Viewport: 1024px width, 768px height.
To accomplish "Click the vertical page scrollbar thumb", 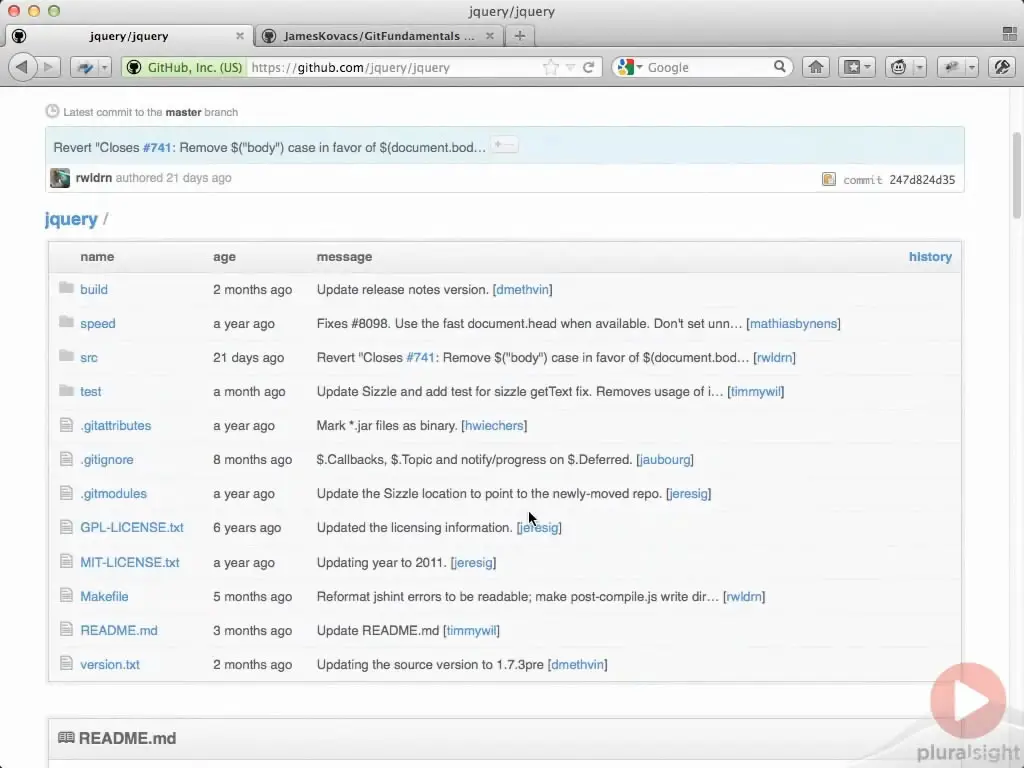I will tap(1016, 175).
